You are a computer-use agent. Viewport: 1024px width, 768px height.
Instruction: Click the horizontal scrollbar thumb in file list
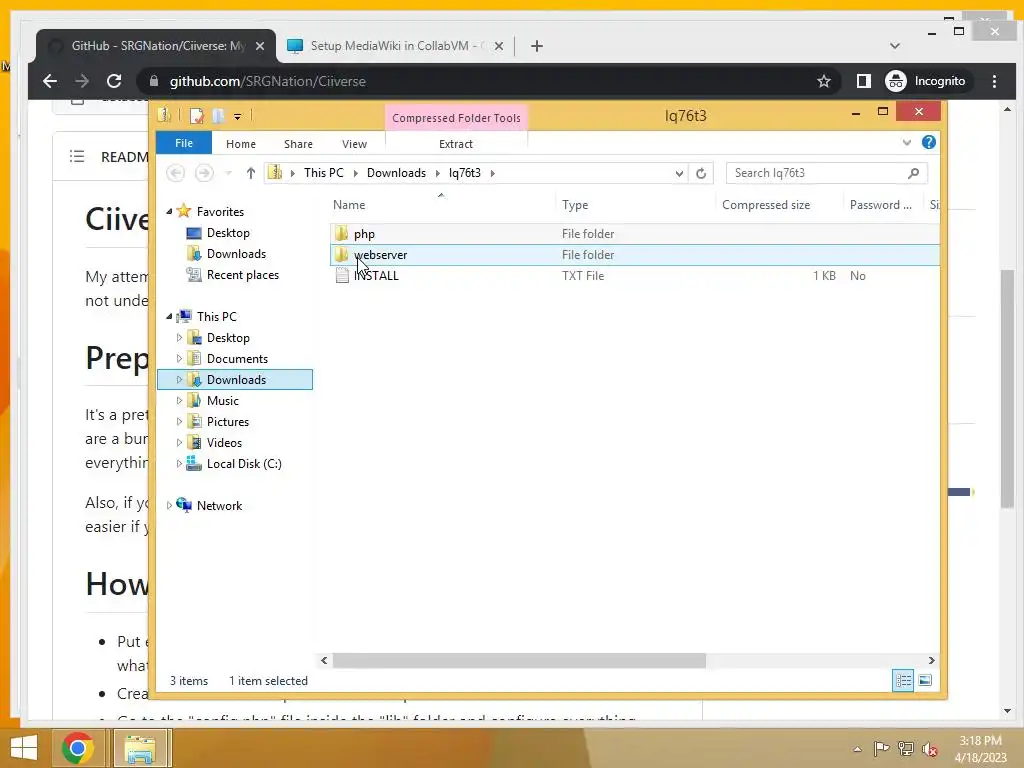click(519, 660)
